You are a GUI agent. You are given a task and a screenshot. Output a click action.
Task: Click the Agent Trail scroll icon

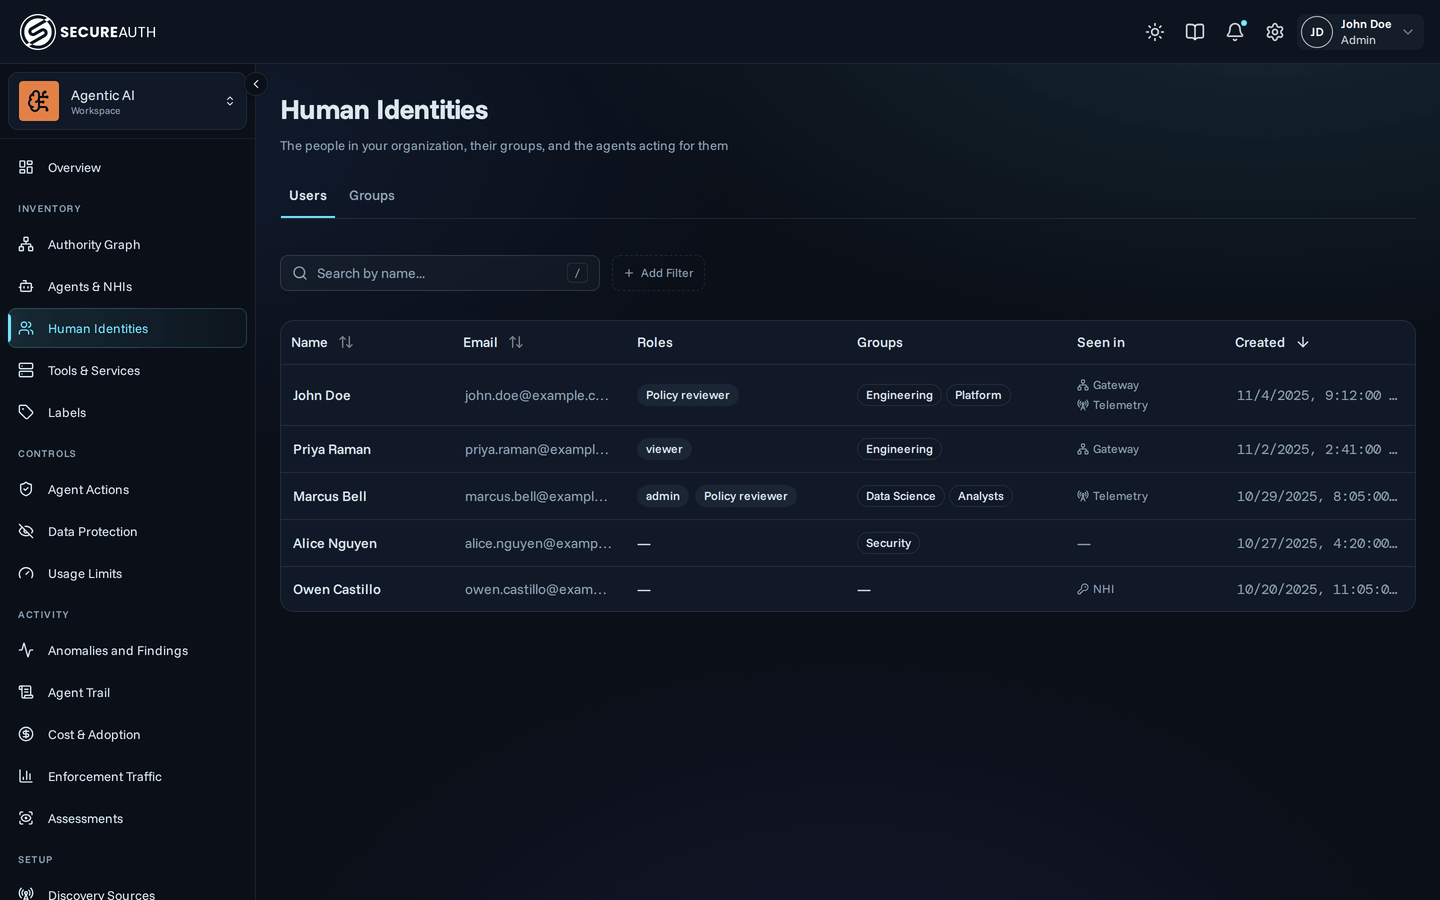(x=26, y=692)
